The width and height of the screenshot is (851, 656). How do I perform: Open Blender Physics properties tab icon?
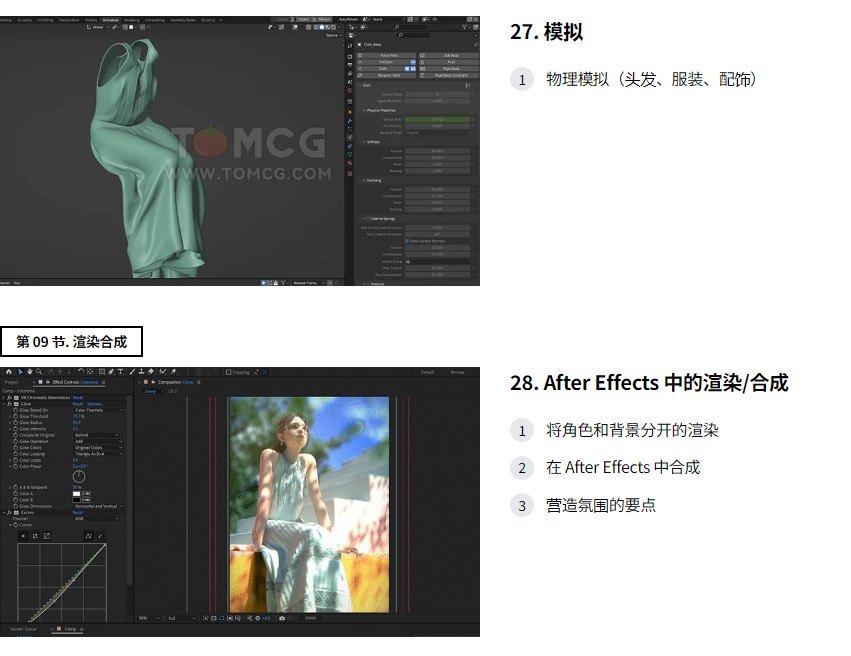(350, 137)
